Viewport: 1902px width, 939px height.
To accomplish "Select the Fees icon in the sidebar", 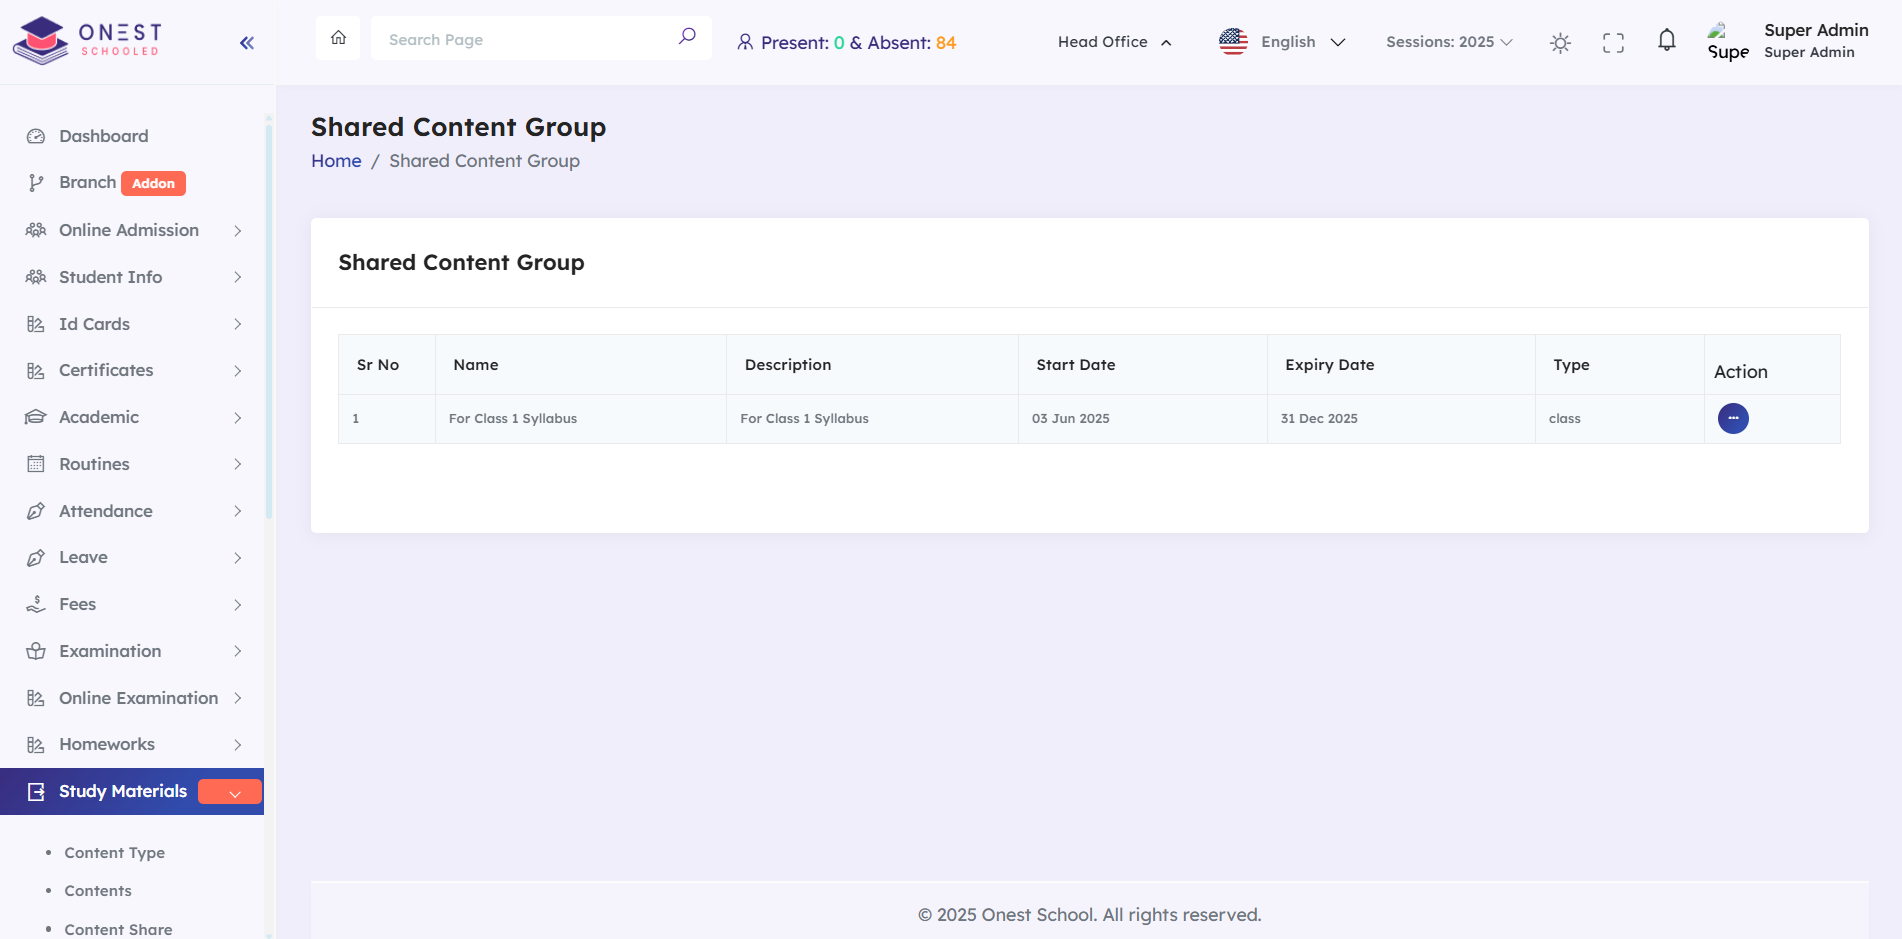I will pyautogui.click(x=35, y=604).
